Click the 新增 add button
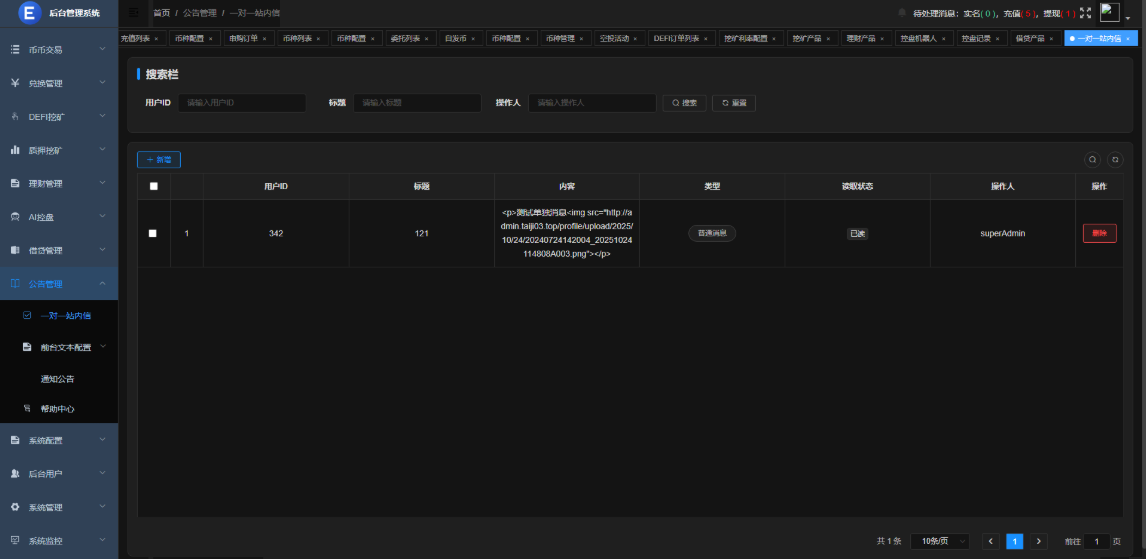Image resolution: width=1146 pixels, height=559 pixels. pyautogui.click(x=159, y=160)
